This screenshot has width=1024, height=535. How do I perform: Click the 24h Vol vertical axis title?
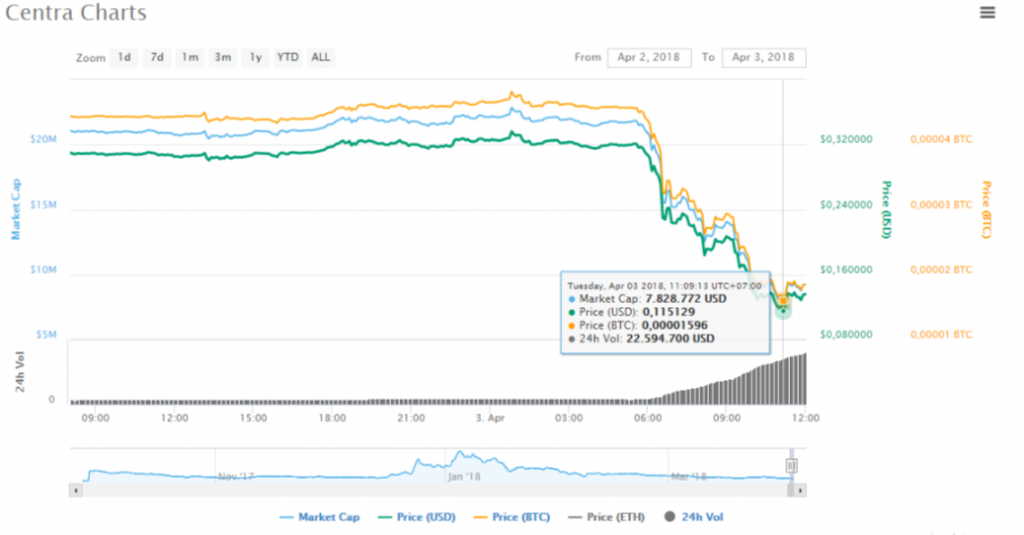point(20,372)
